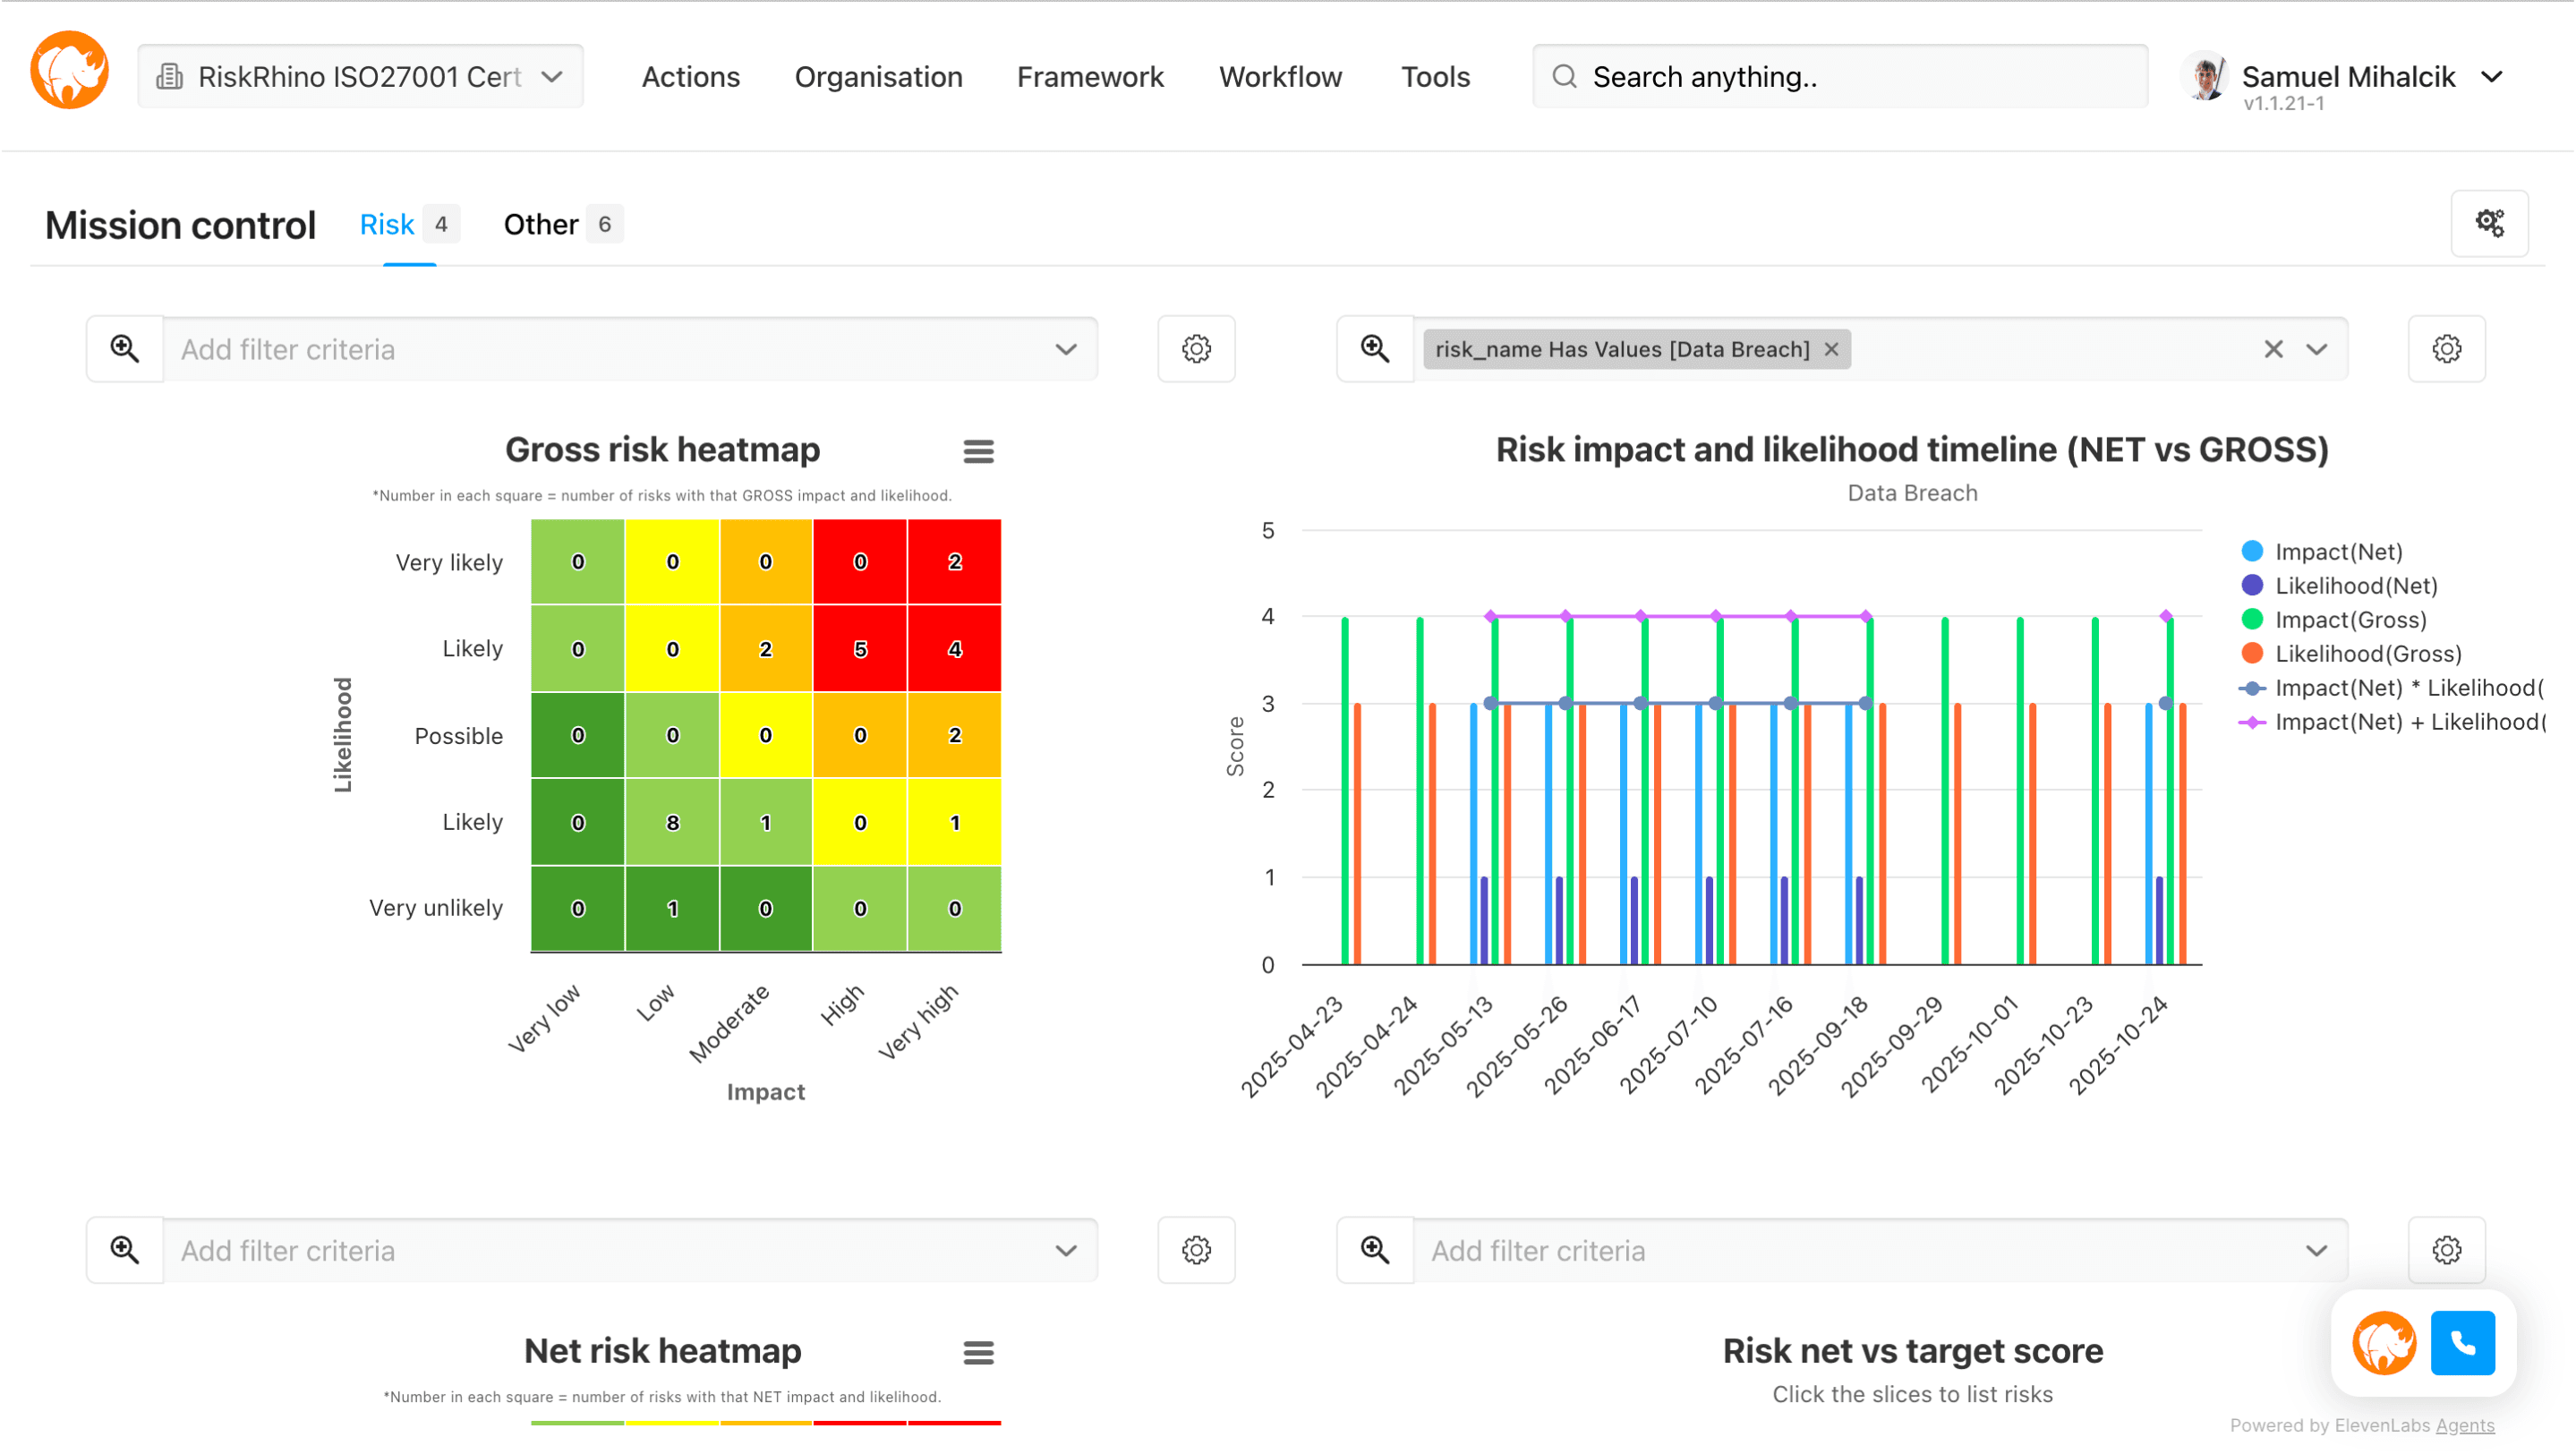
Task: Open the rhino chat assistant widget
Action: tap(2384, 1343)
